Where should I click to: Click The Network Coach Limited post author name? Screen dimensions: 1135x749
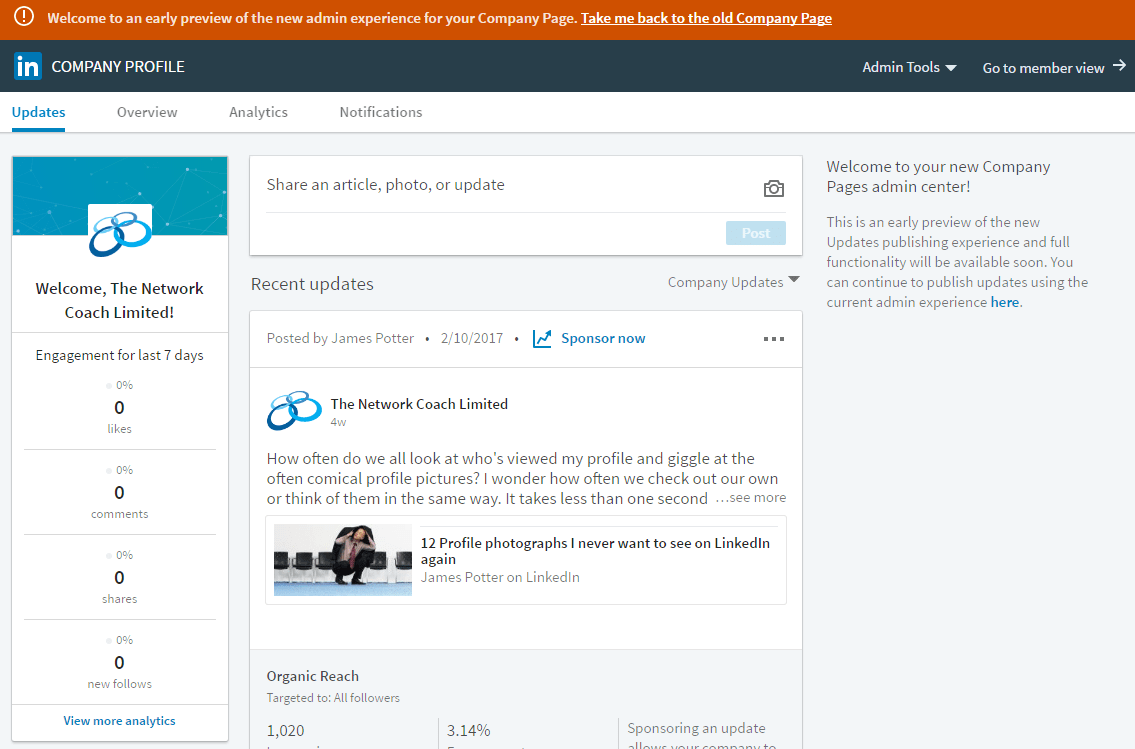pyautogui.click(x=419, y=404)
